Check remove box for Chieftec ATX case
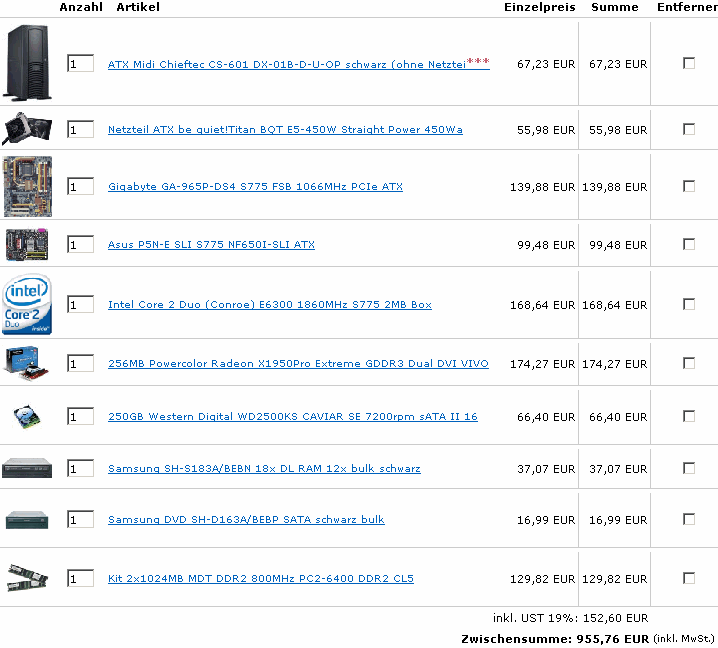This screenshot has height=648, width=718. click(689, 63)
